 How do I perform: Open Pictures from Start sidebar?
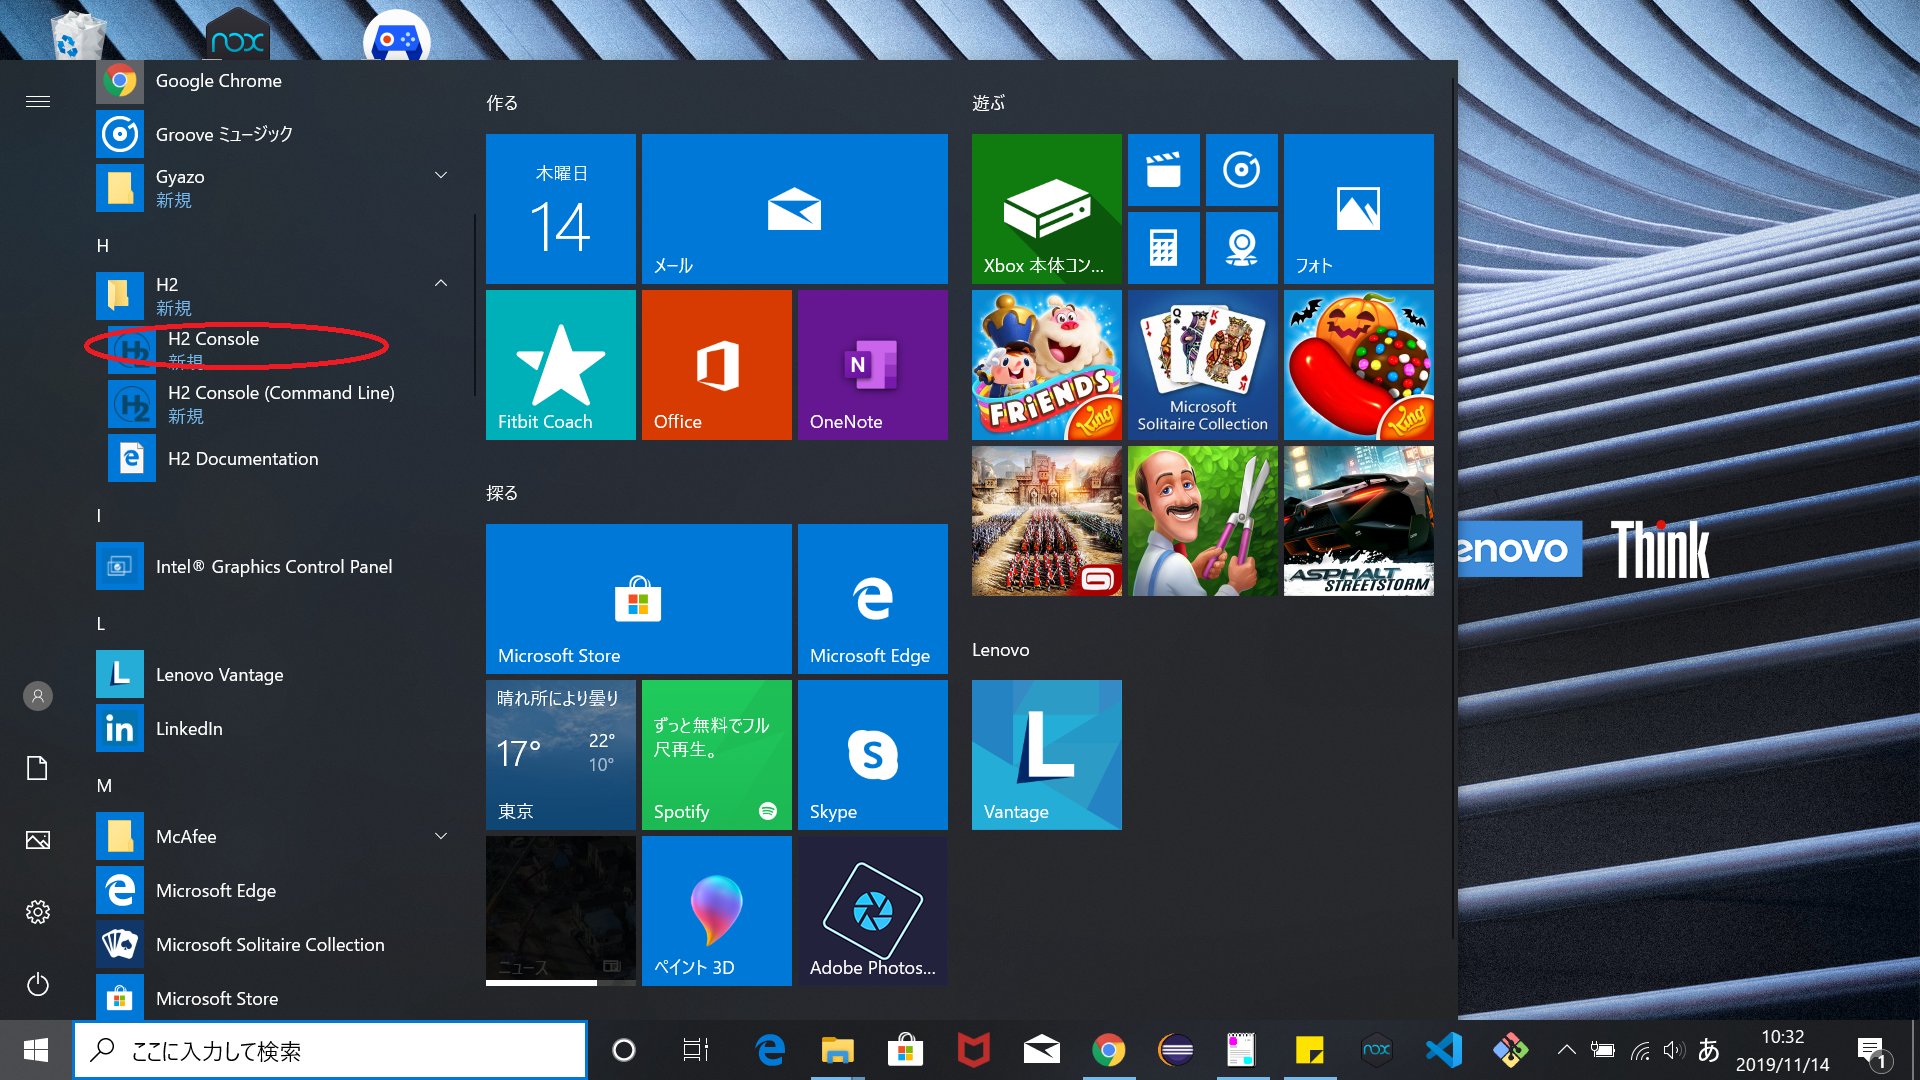(x=38, y=840)
